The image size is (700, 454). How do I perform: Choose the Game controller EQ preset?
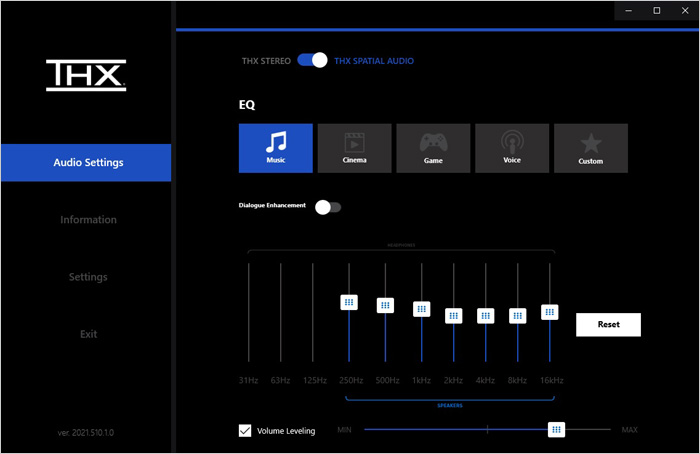click(433, 148)
